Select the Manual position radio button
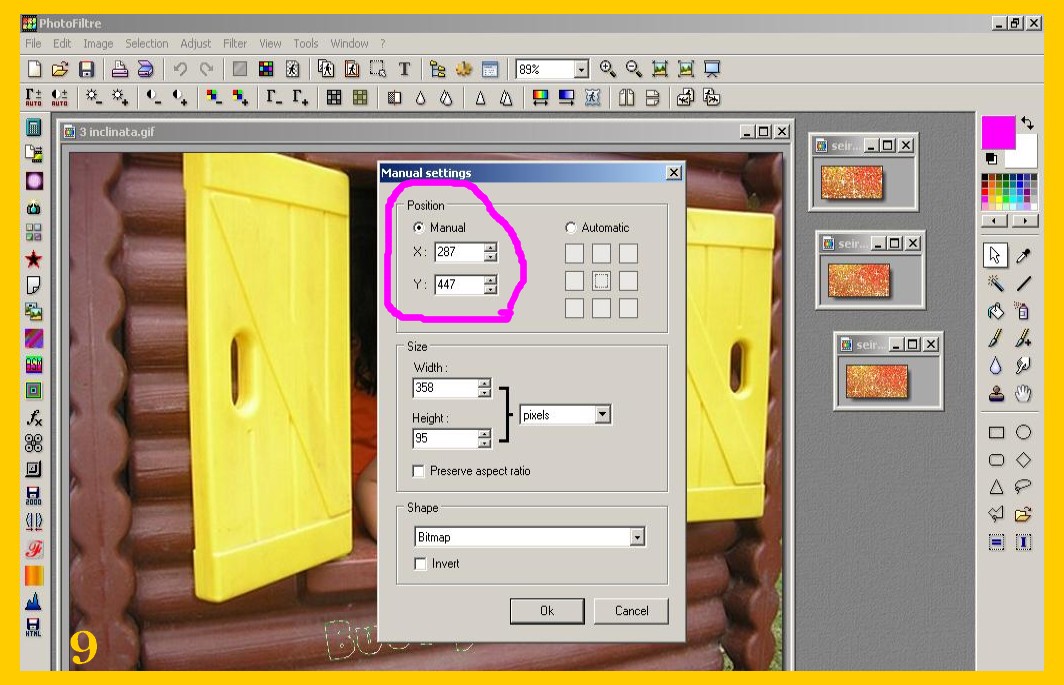Viewport: 1064px width, 685px height. [418, 228]
